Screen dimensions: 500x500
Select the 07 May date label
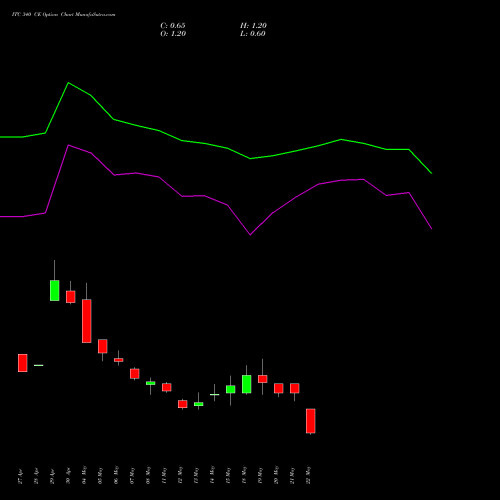(133, 475)
